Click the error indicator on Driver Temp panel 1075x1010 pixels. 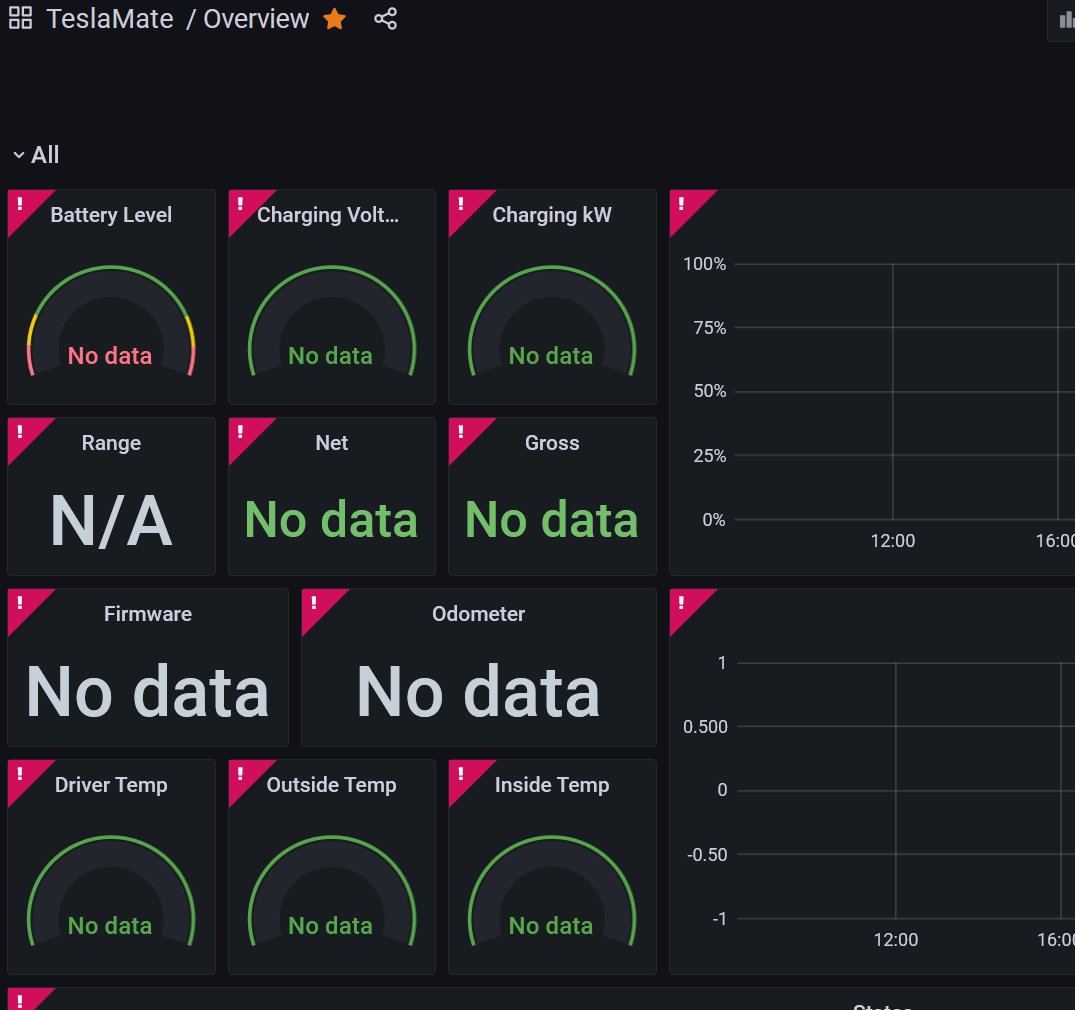coord(18,773)
